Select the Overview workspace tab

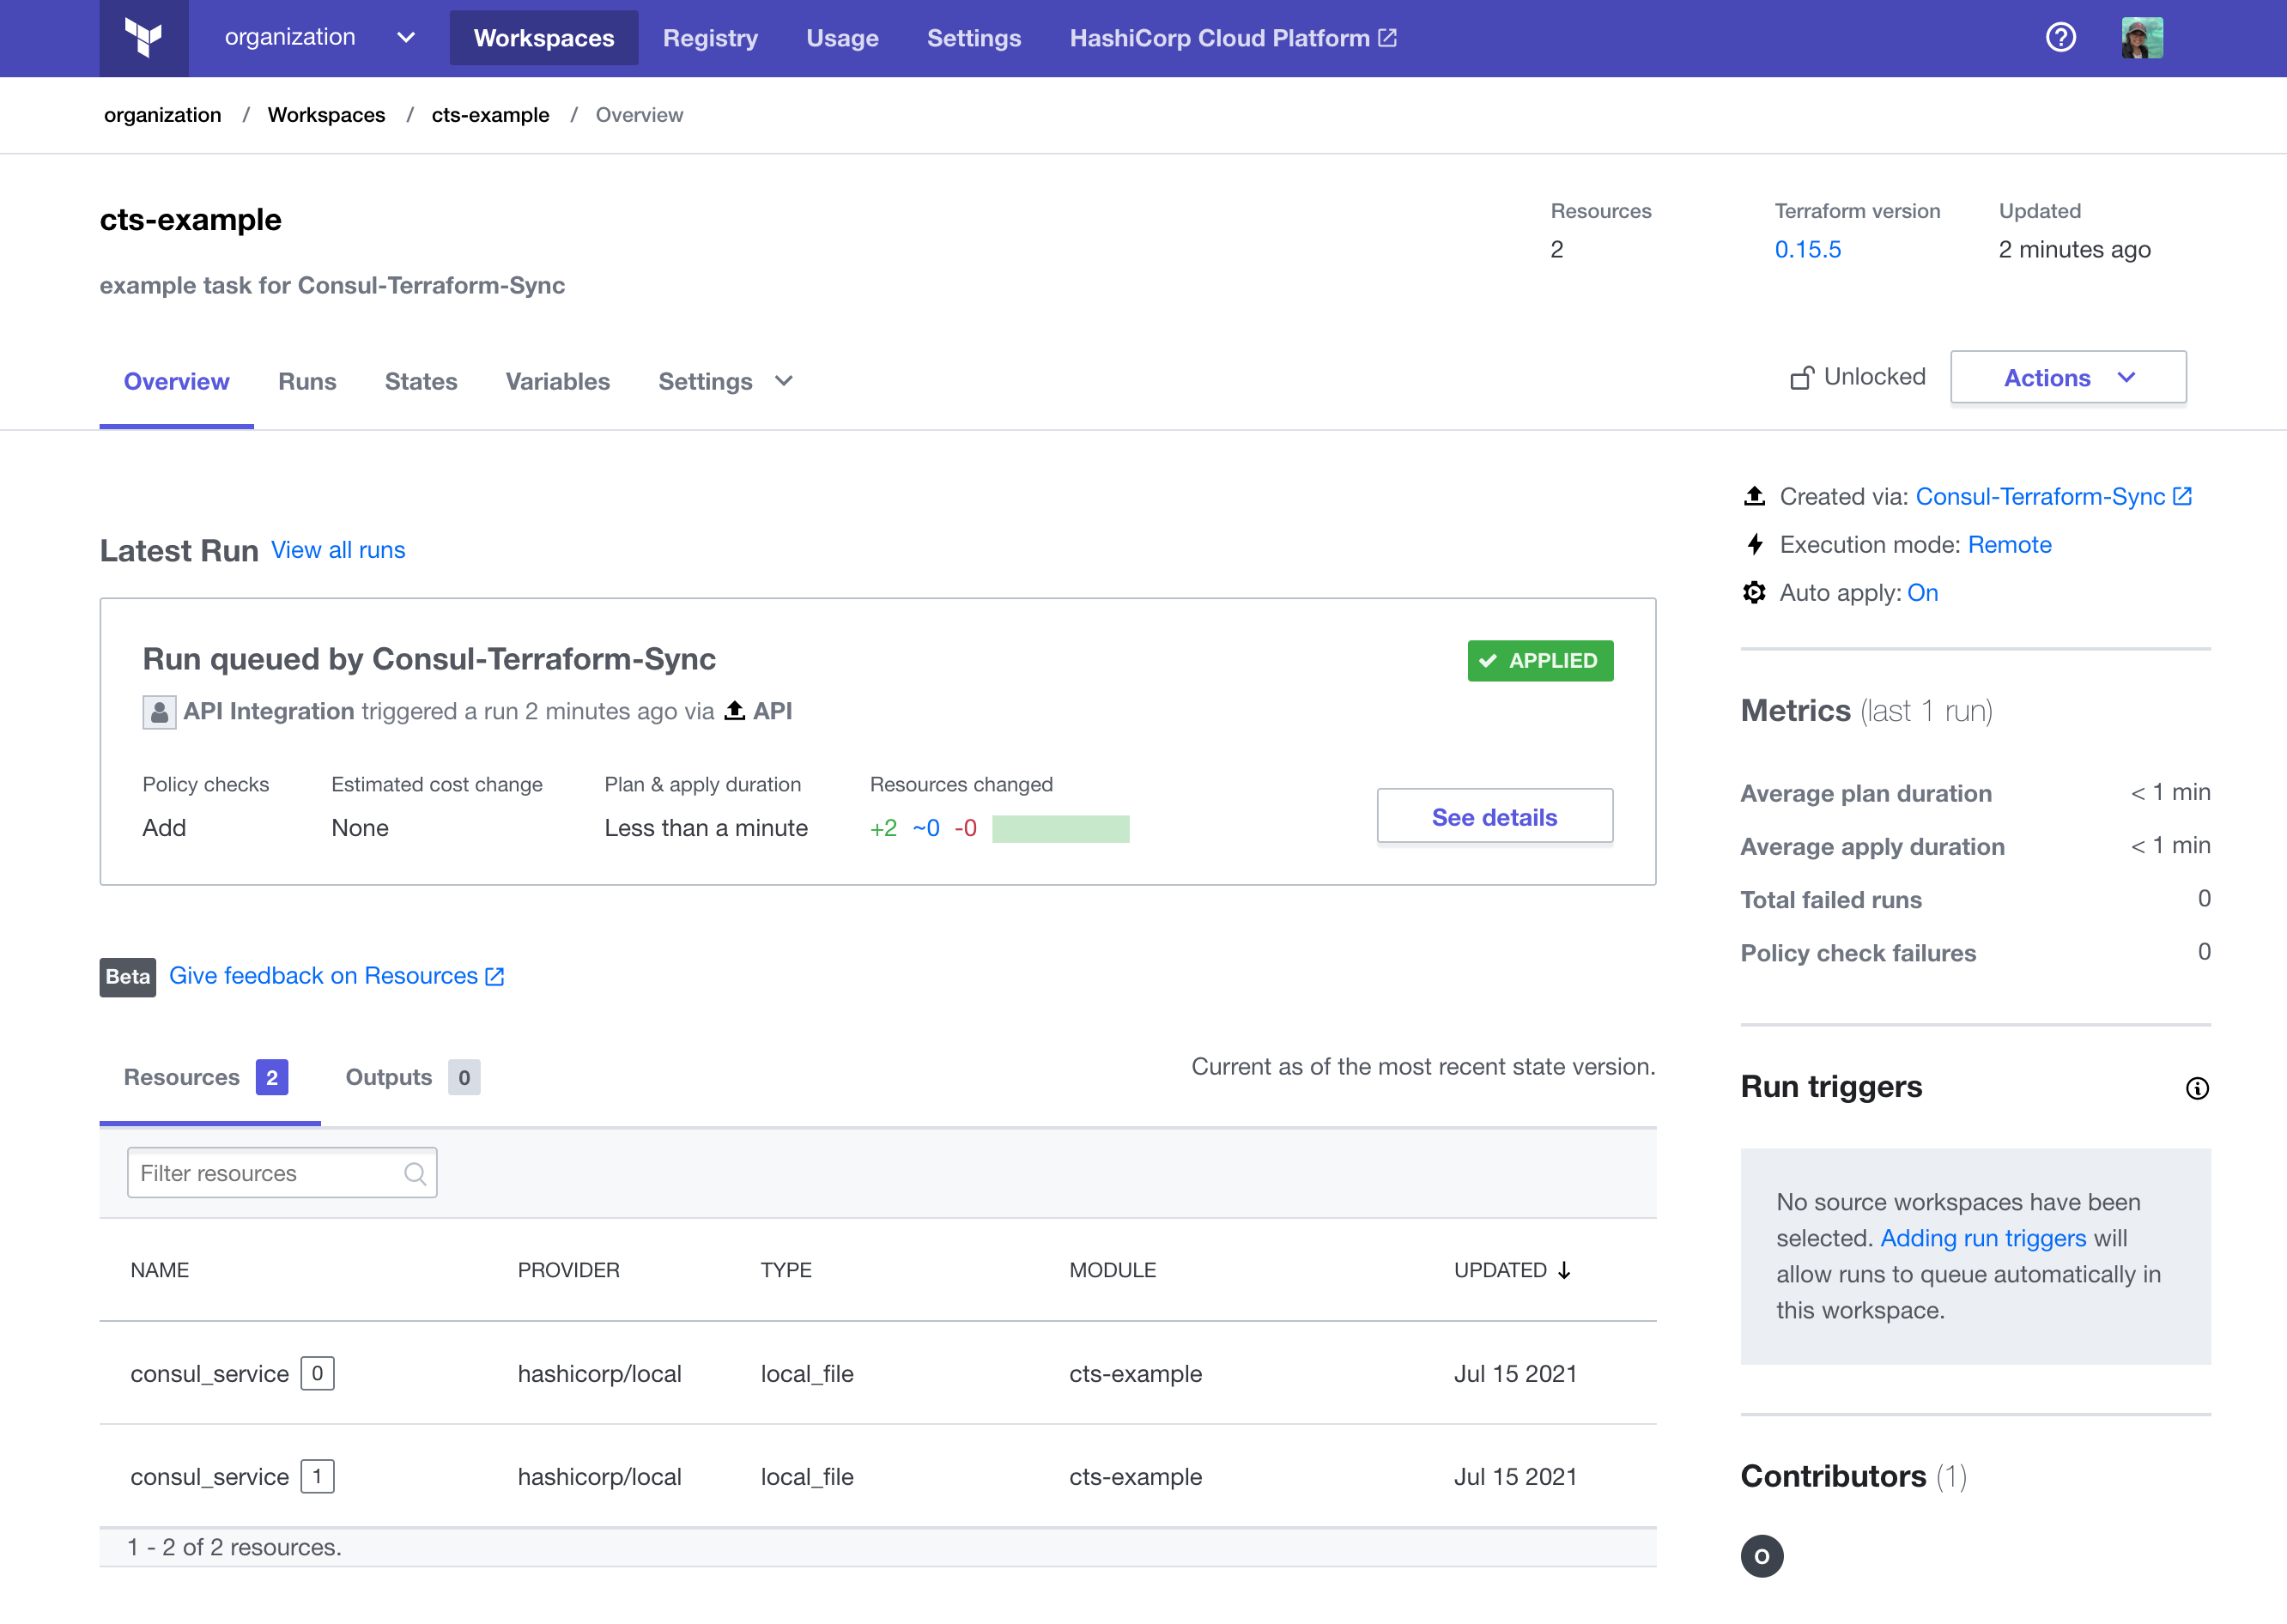[x=177, y=382]
